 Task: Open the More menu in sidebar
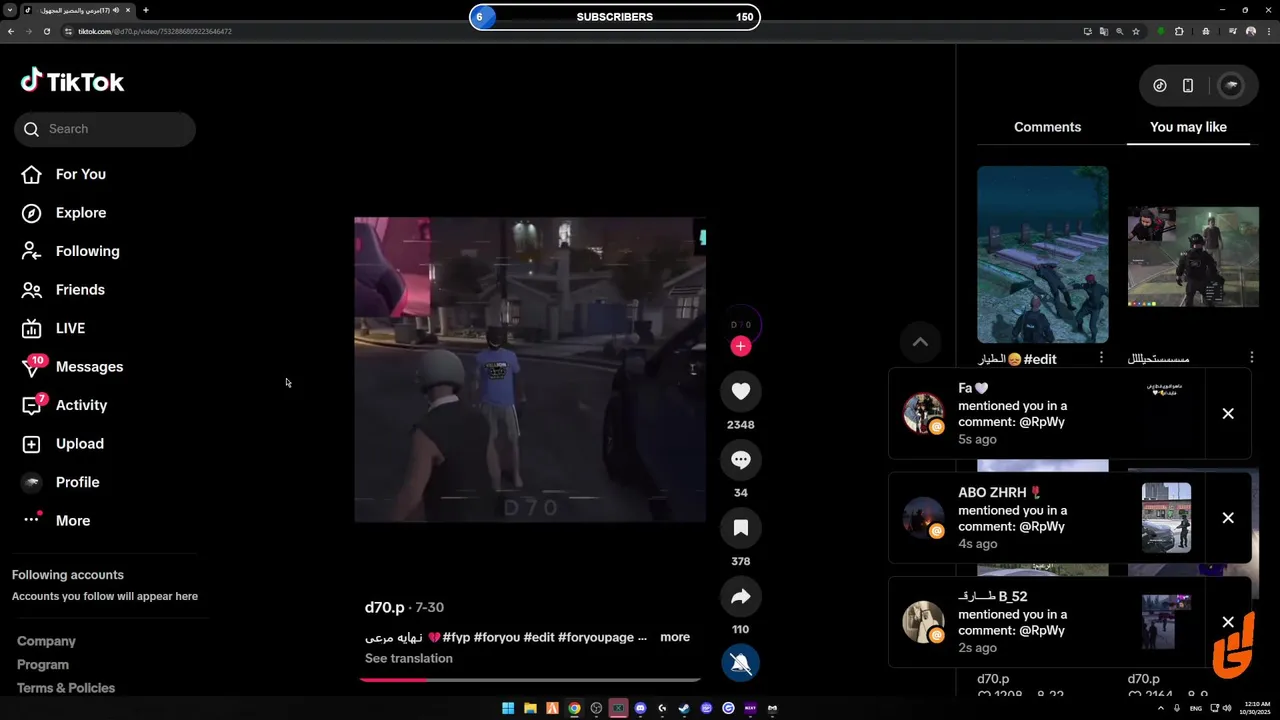tap(72, 521)
